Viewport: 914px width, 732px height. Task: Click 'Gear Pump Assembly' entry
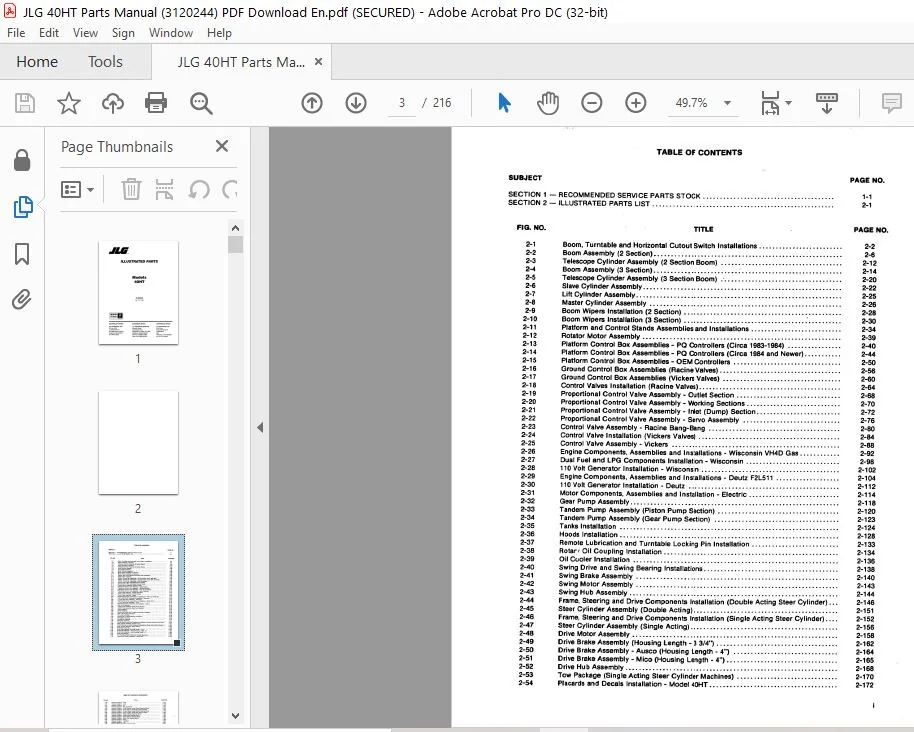[594, 501]
